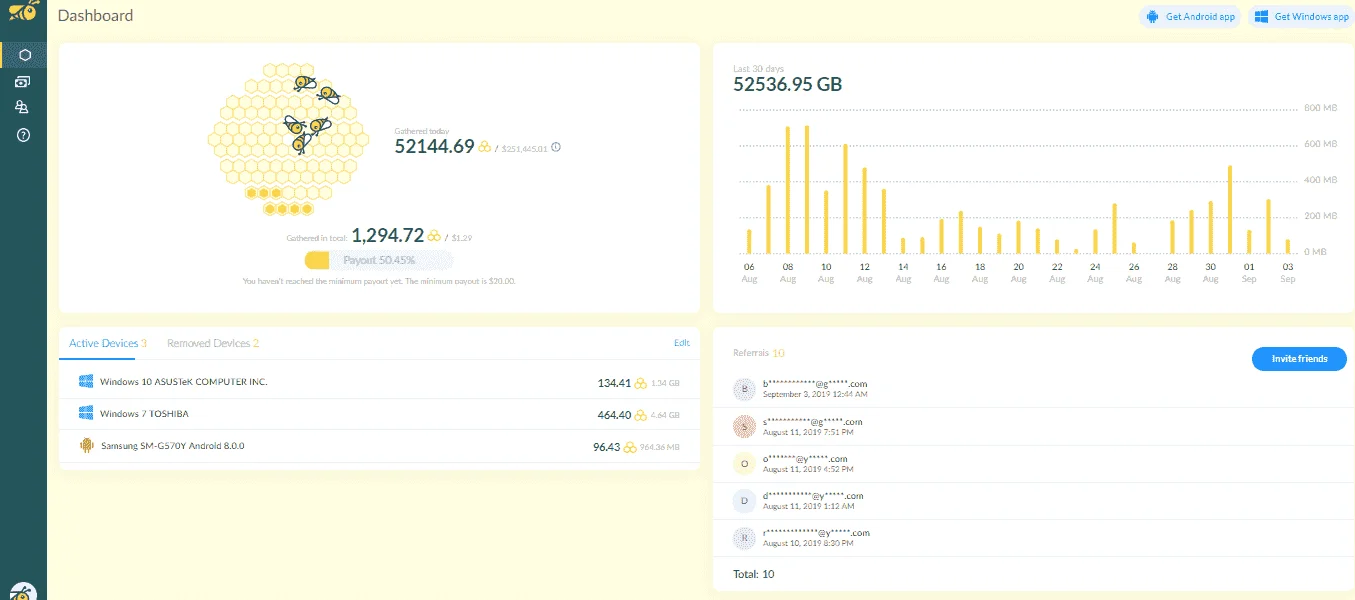Click the 800 MB chart axis label
Image resolution: width=1355 pixels, height=600 pixels.
[1321, 108]
